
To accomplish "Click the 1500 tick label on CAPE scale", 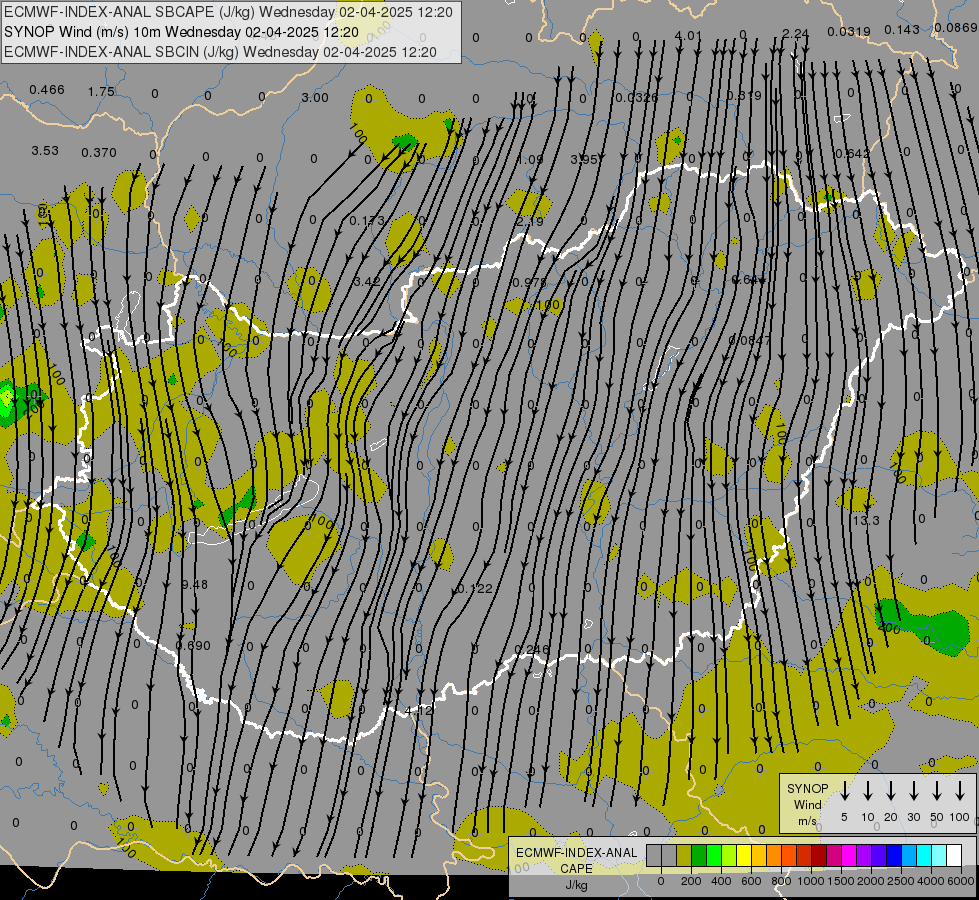I will pyautogui.click(x=841, y=881).
